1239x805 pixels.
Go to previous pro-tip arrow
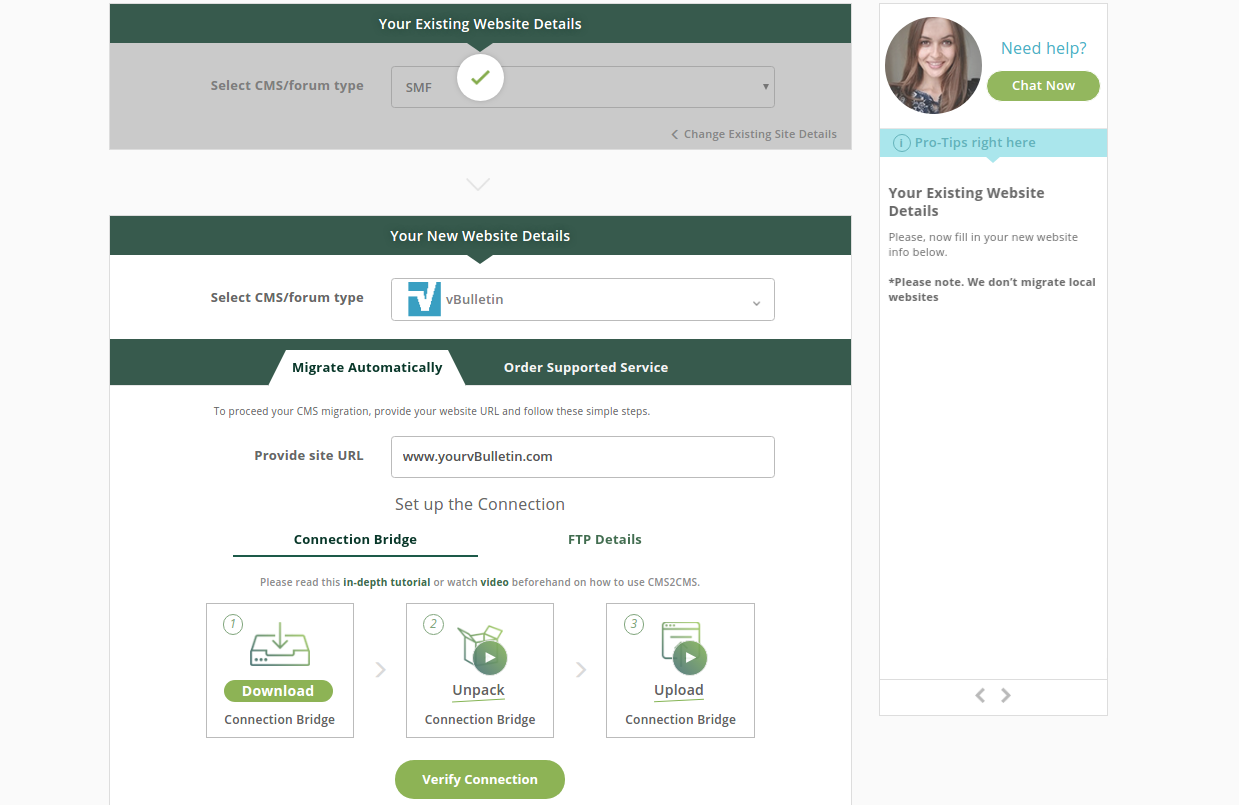pyautogui.click(x=980, y=695)
